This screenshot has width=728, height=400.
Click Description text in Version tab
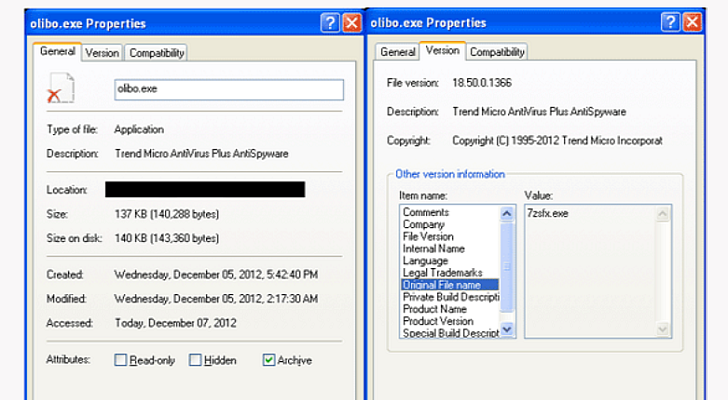539,112
